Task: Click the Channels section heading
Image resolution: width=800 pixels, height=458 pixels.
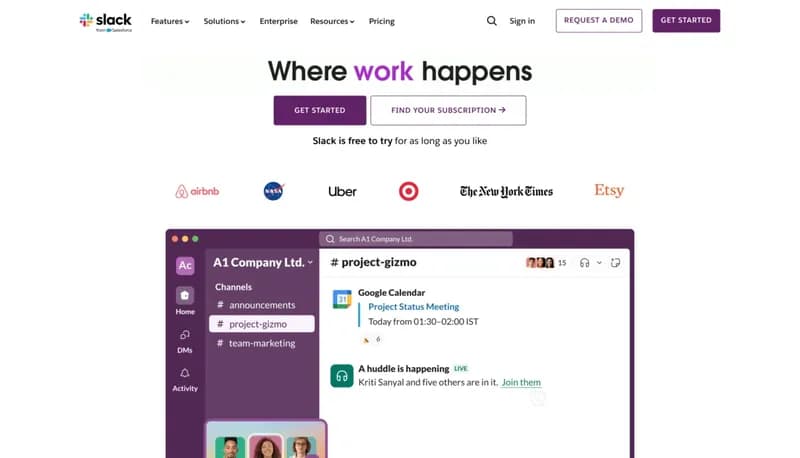Action: (233, 287)
